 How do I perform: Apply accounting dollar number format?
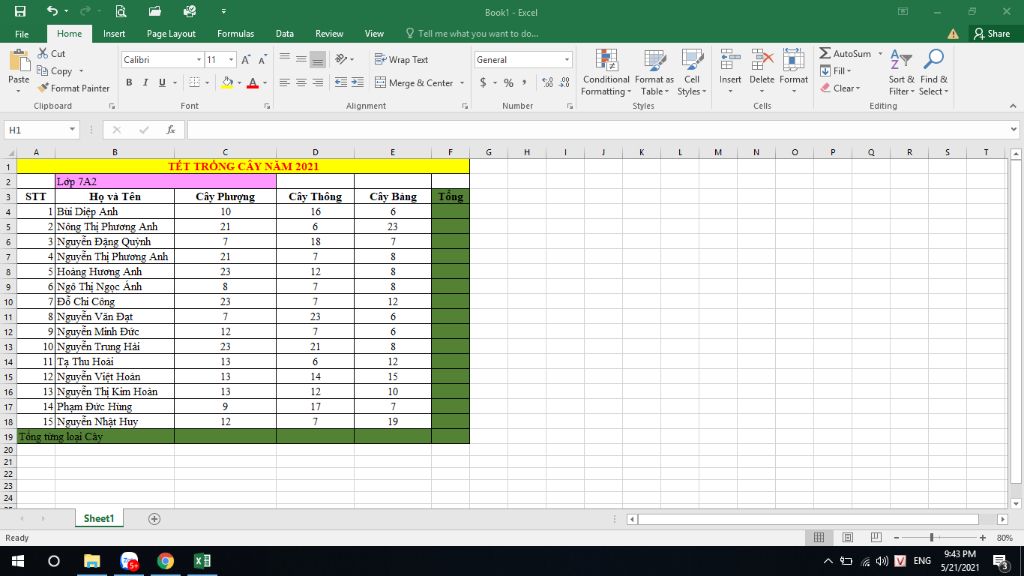483,82
